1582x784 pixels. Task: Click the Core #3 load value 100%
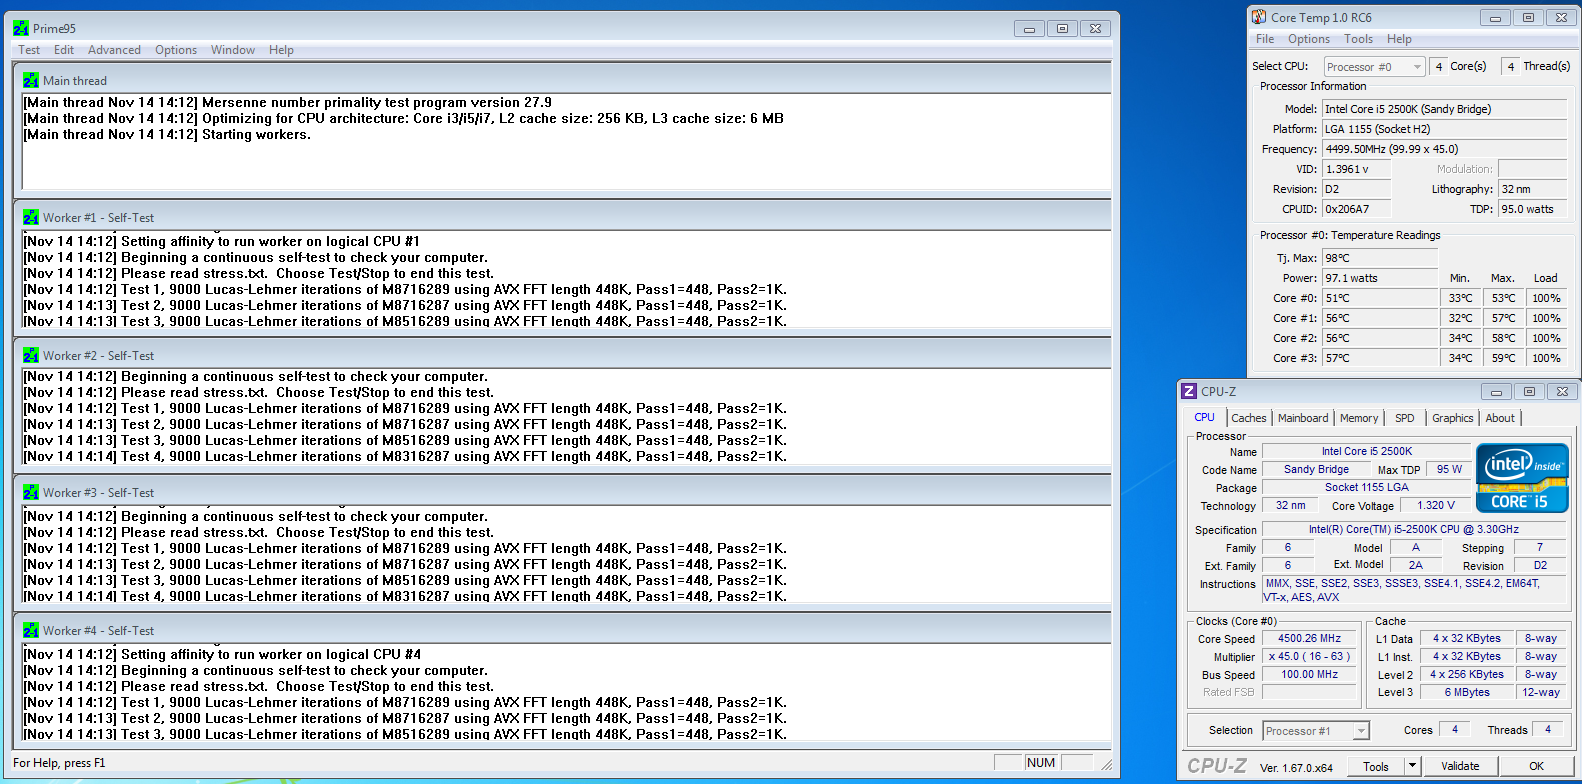[1546, 358]
